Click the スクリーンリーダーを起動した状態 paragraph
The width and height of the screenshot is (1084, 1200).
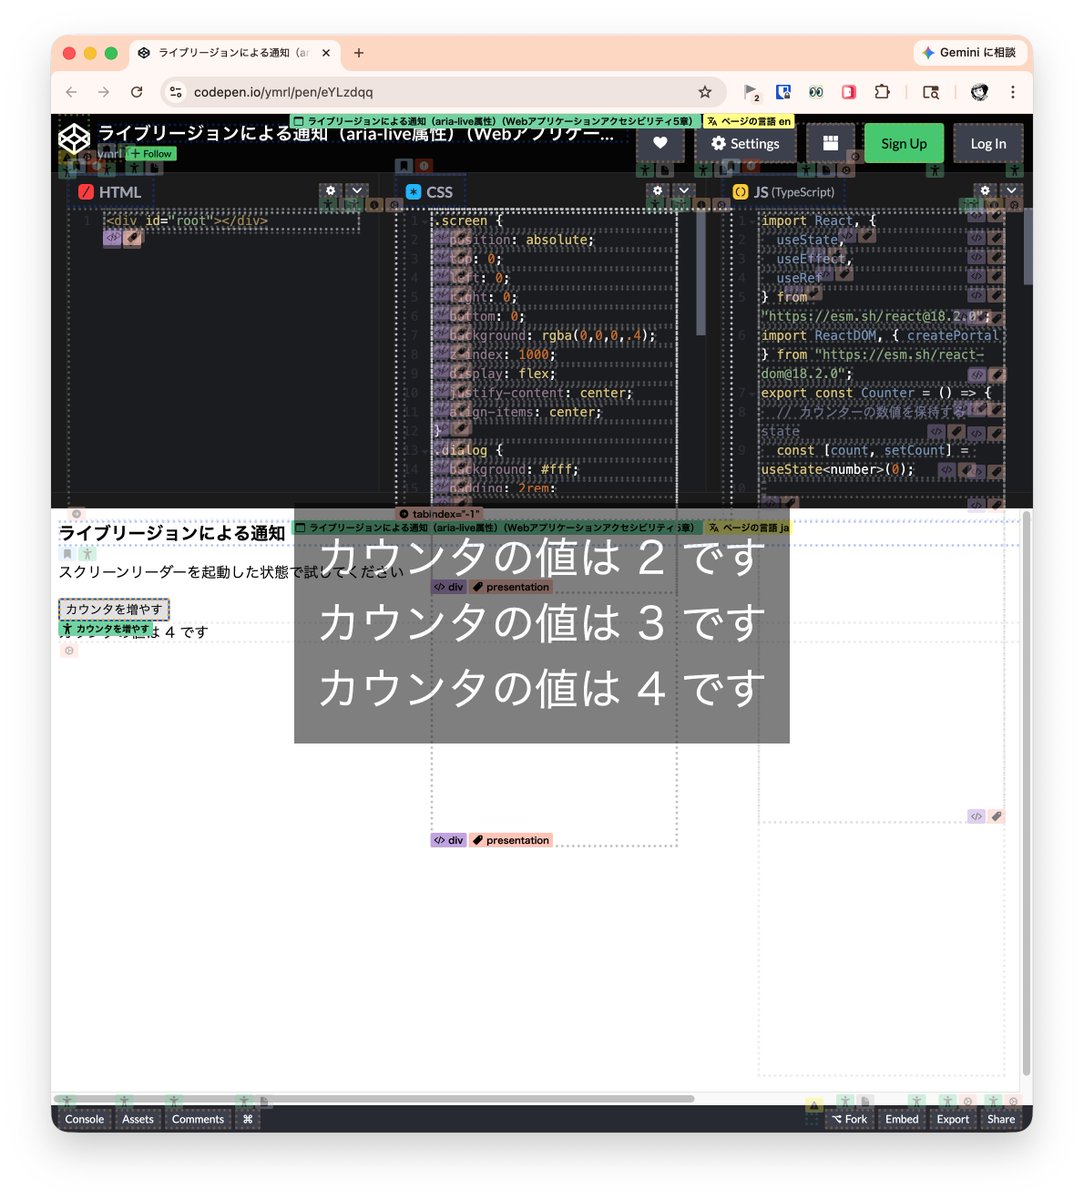231,572
